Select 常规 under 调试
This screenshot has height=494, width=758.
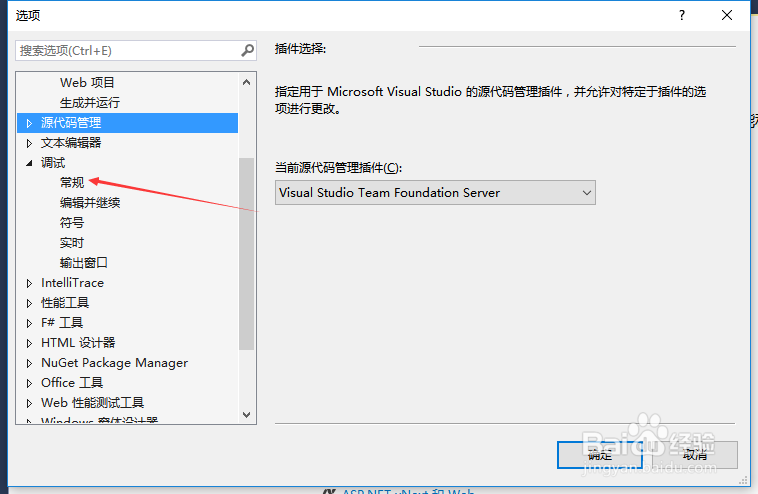[x=72, y=183]
